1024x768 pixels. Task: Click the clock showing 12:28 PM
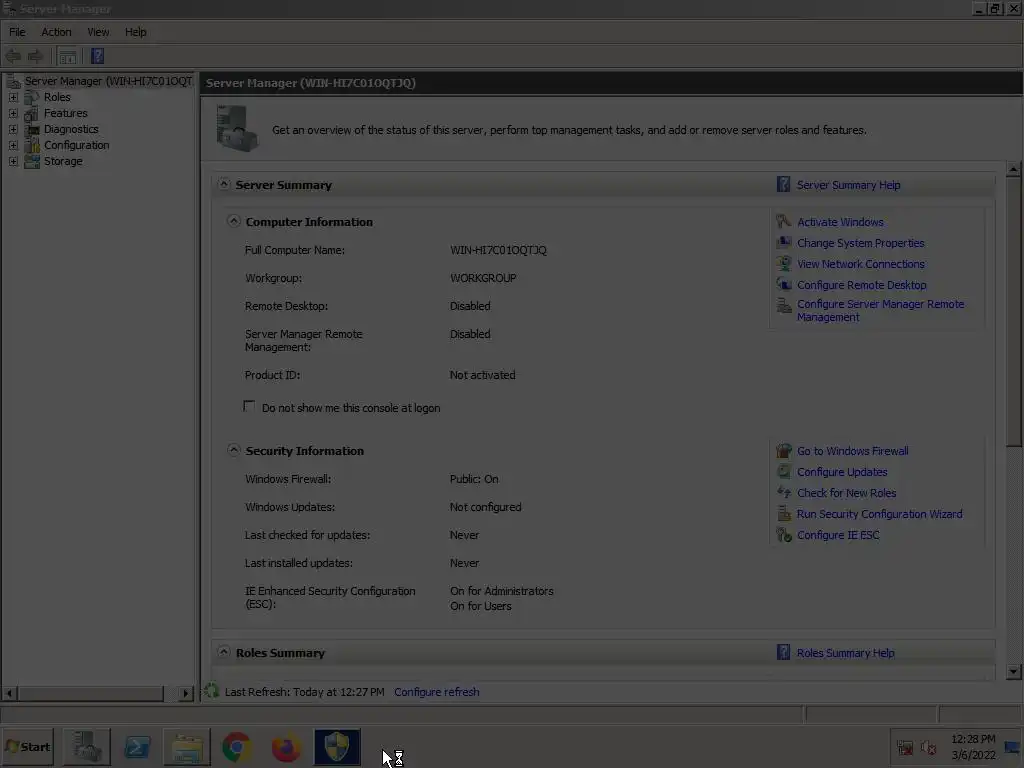[x=973, y=739]
